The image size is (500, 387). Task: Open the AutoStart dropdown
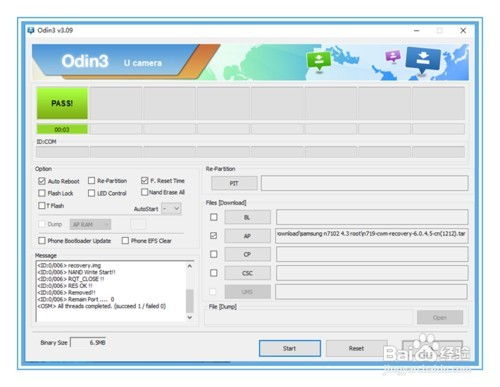[x=171, y=209]
